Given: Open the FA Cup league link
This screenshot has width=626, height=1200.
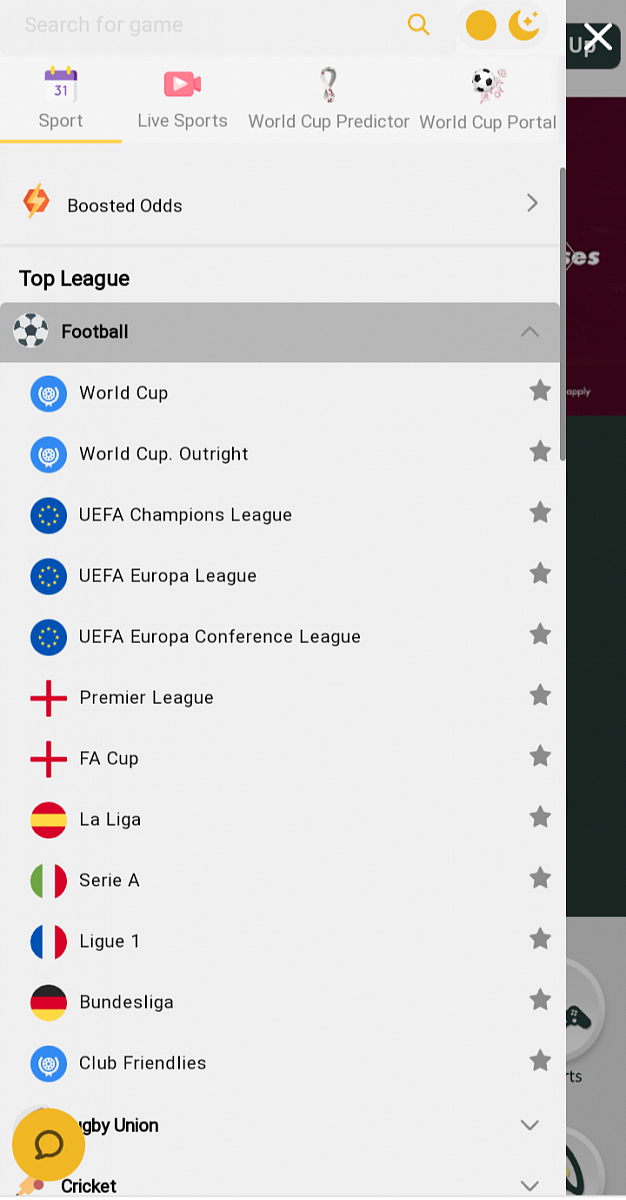Looking at the screenshot, I should pos(109,759).
